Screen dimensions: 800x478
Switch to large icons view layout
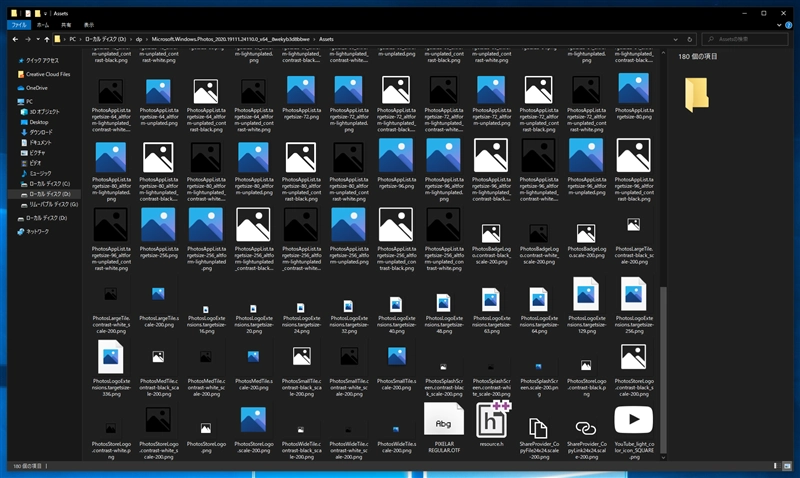[787, 466]
